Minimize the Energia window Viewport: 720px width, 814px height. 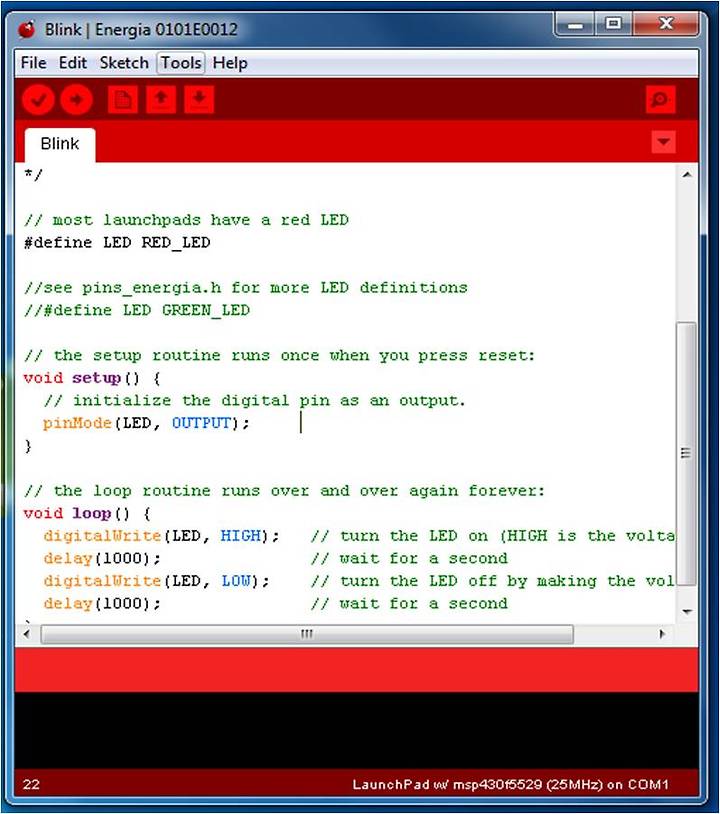pyautogui.click(x=575, y=24)
